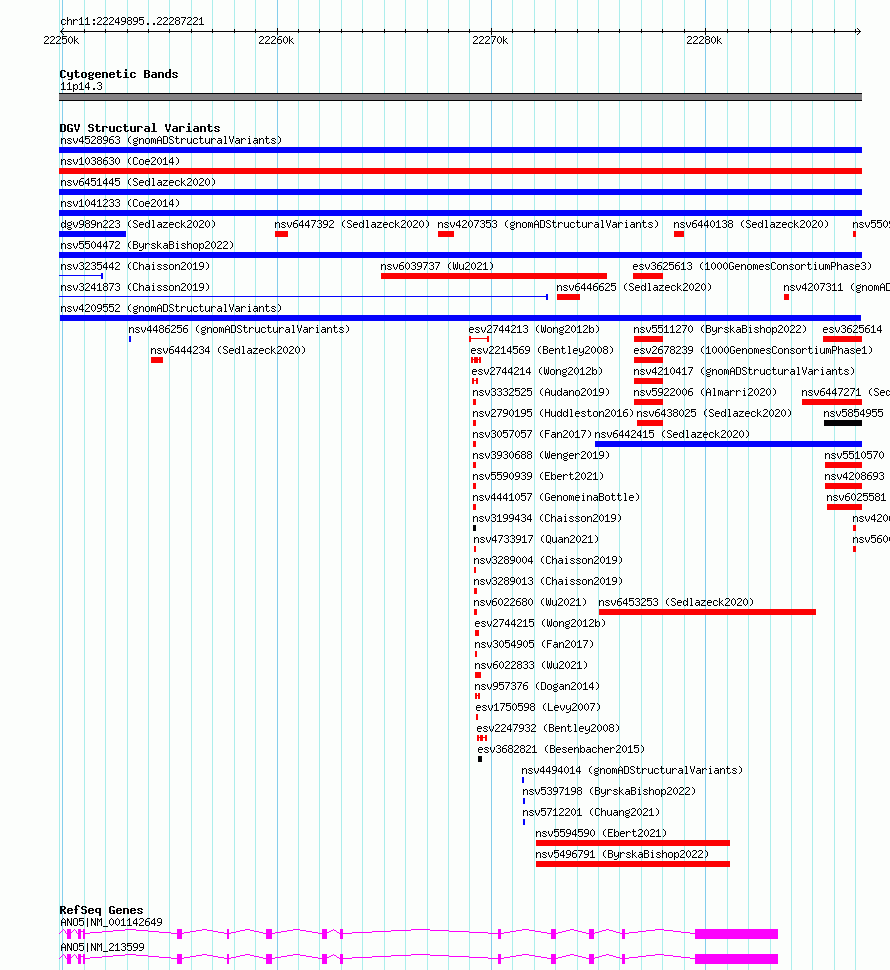890x970 pixels.
Task: Click the nsv6446625 (Sedlazeck2020) label
Action: (634, 288)
